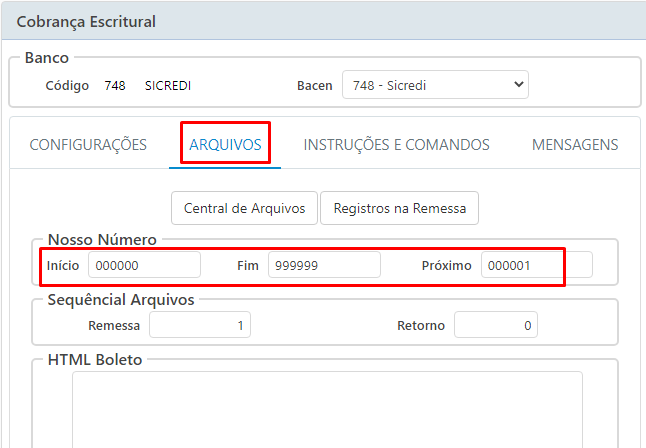Focus the Nosso Número Fim field

click(x=324, y=265)
